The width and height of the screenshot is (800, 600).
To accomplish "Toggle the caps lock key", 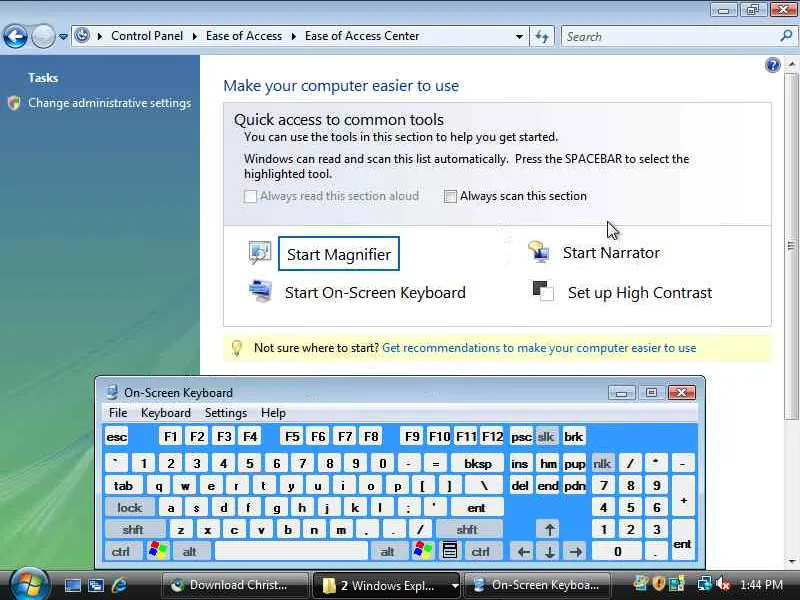I will click(129, 508).
